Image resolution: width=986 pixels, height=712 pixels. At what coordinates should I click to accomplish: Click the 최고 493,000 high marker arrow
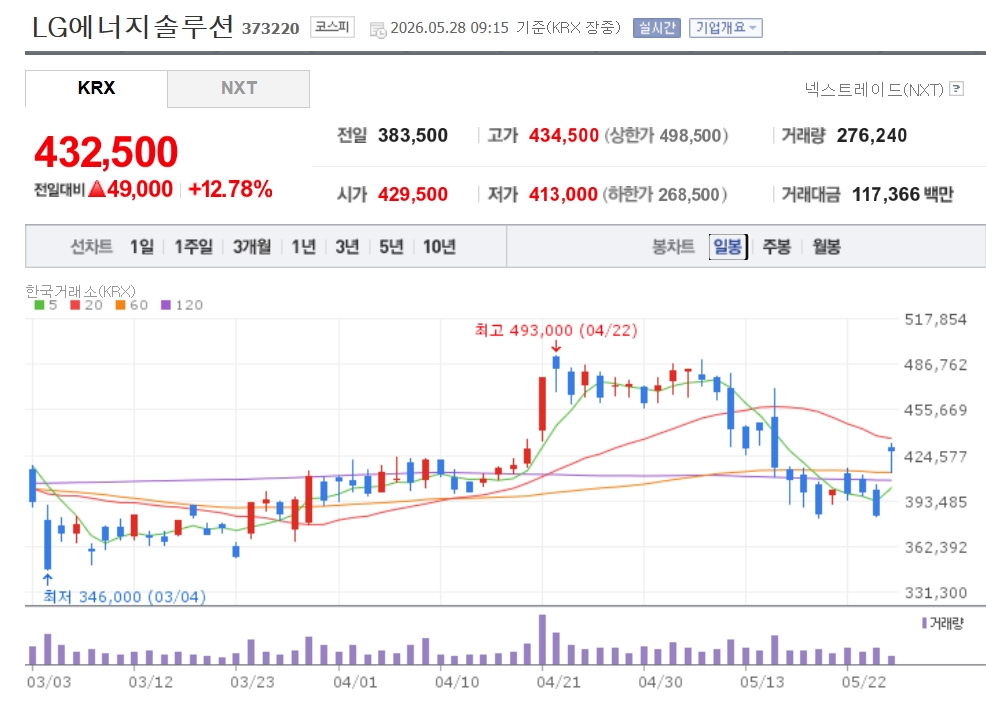pyautogui.click(x=556, y=347)
